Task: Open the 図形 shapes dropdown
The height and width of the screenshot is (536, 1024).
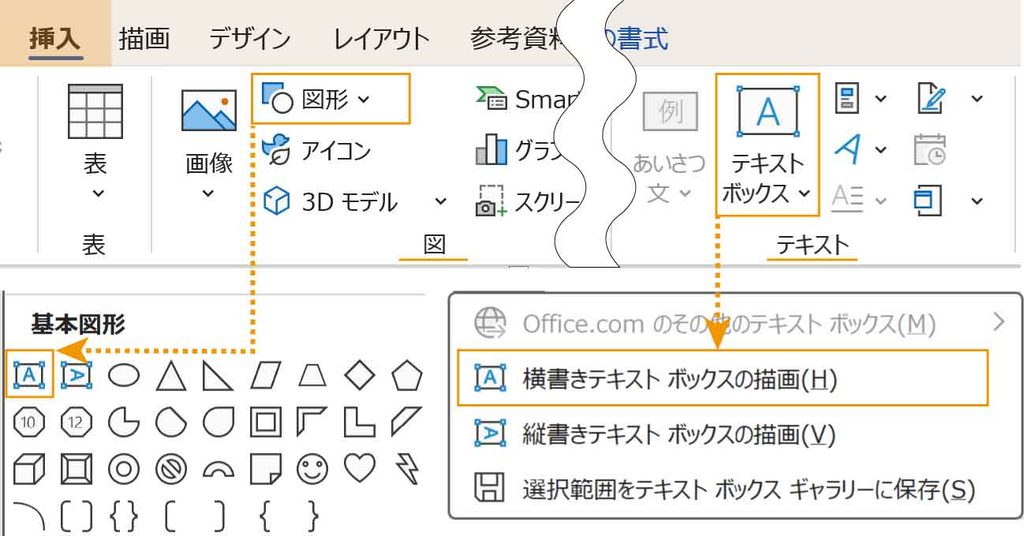Action: (x=330, y=99)
